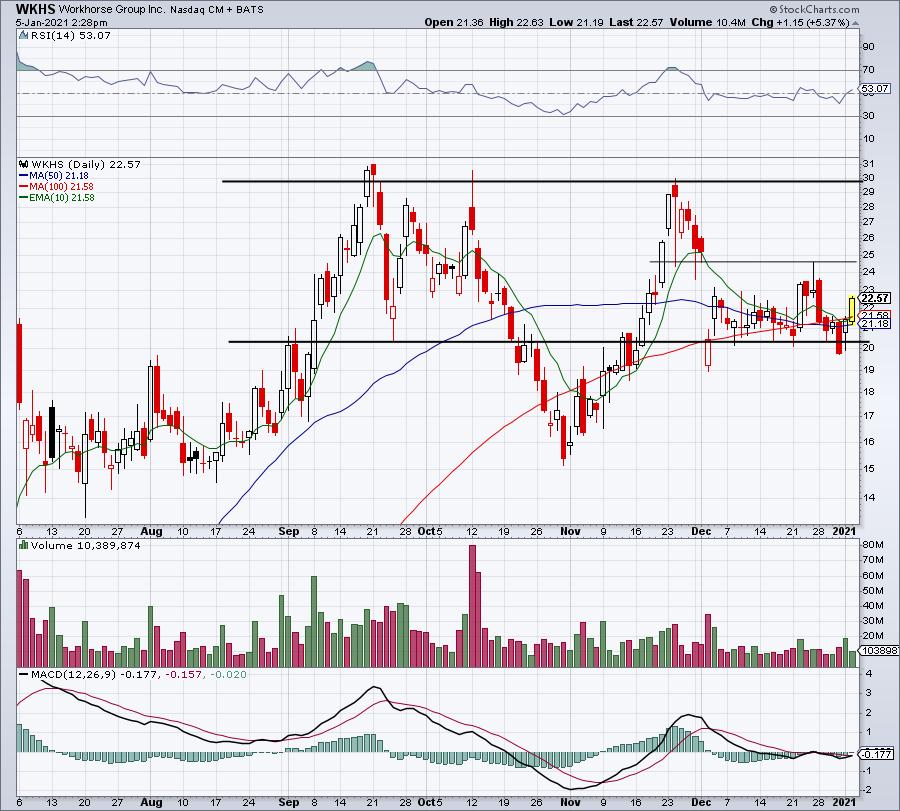This screenshot has height=811, width=900.
Task: Click the 2021 label on the bottom MACD axis
Action: pos(844,802)
